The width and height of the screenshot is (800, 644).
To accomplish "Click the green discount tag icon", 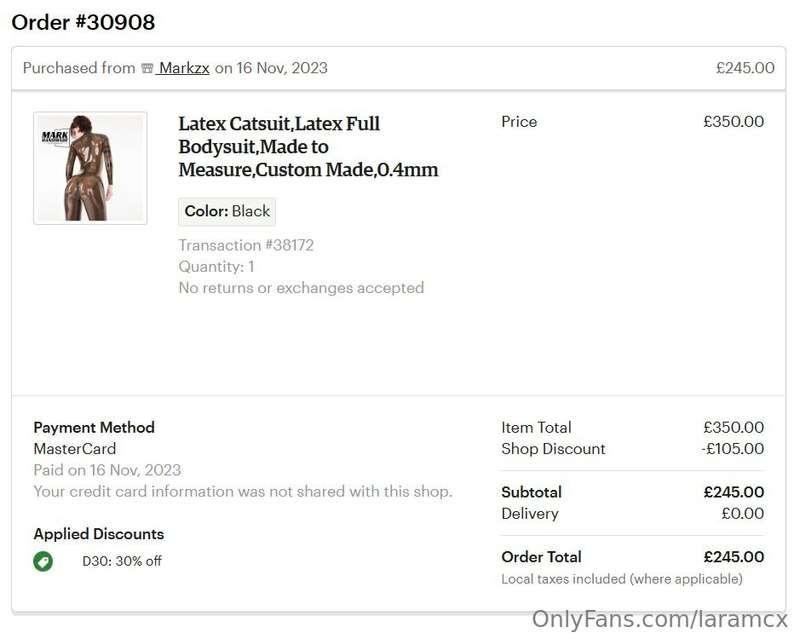I will (43, 561).
